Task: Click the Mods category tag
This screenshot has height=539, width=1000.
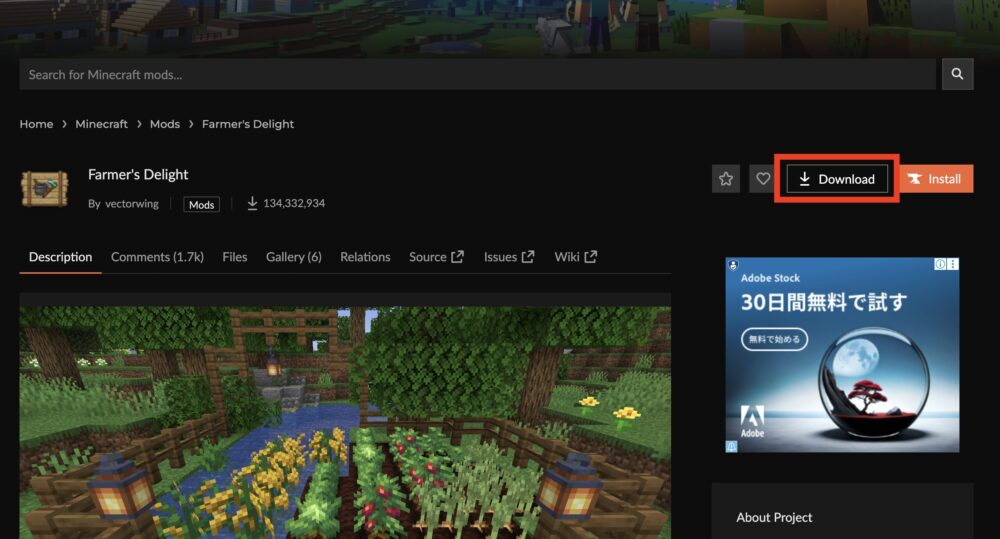Action: click(202, 204)
